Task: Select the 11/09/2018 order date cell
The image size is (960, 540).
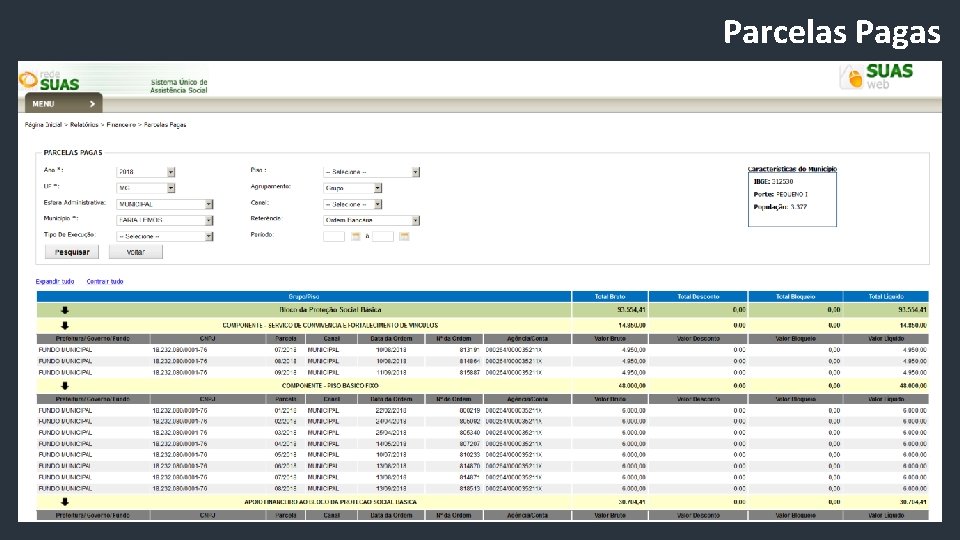Action: click(x=391, y=373)
